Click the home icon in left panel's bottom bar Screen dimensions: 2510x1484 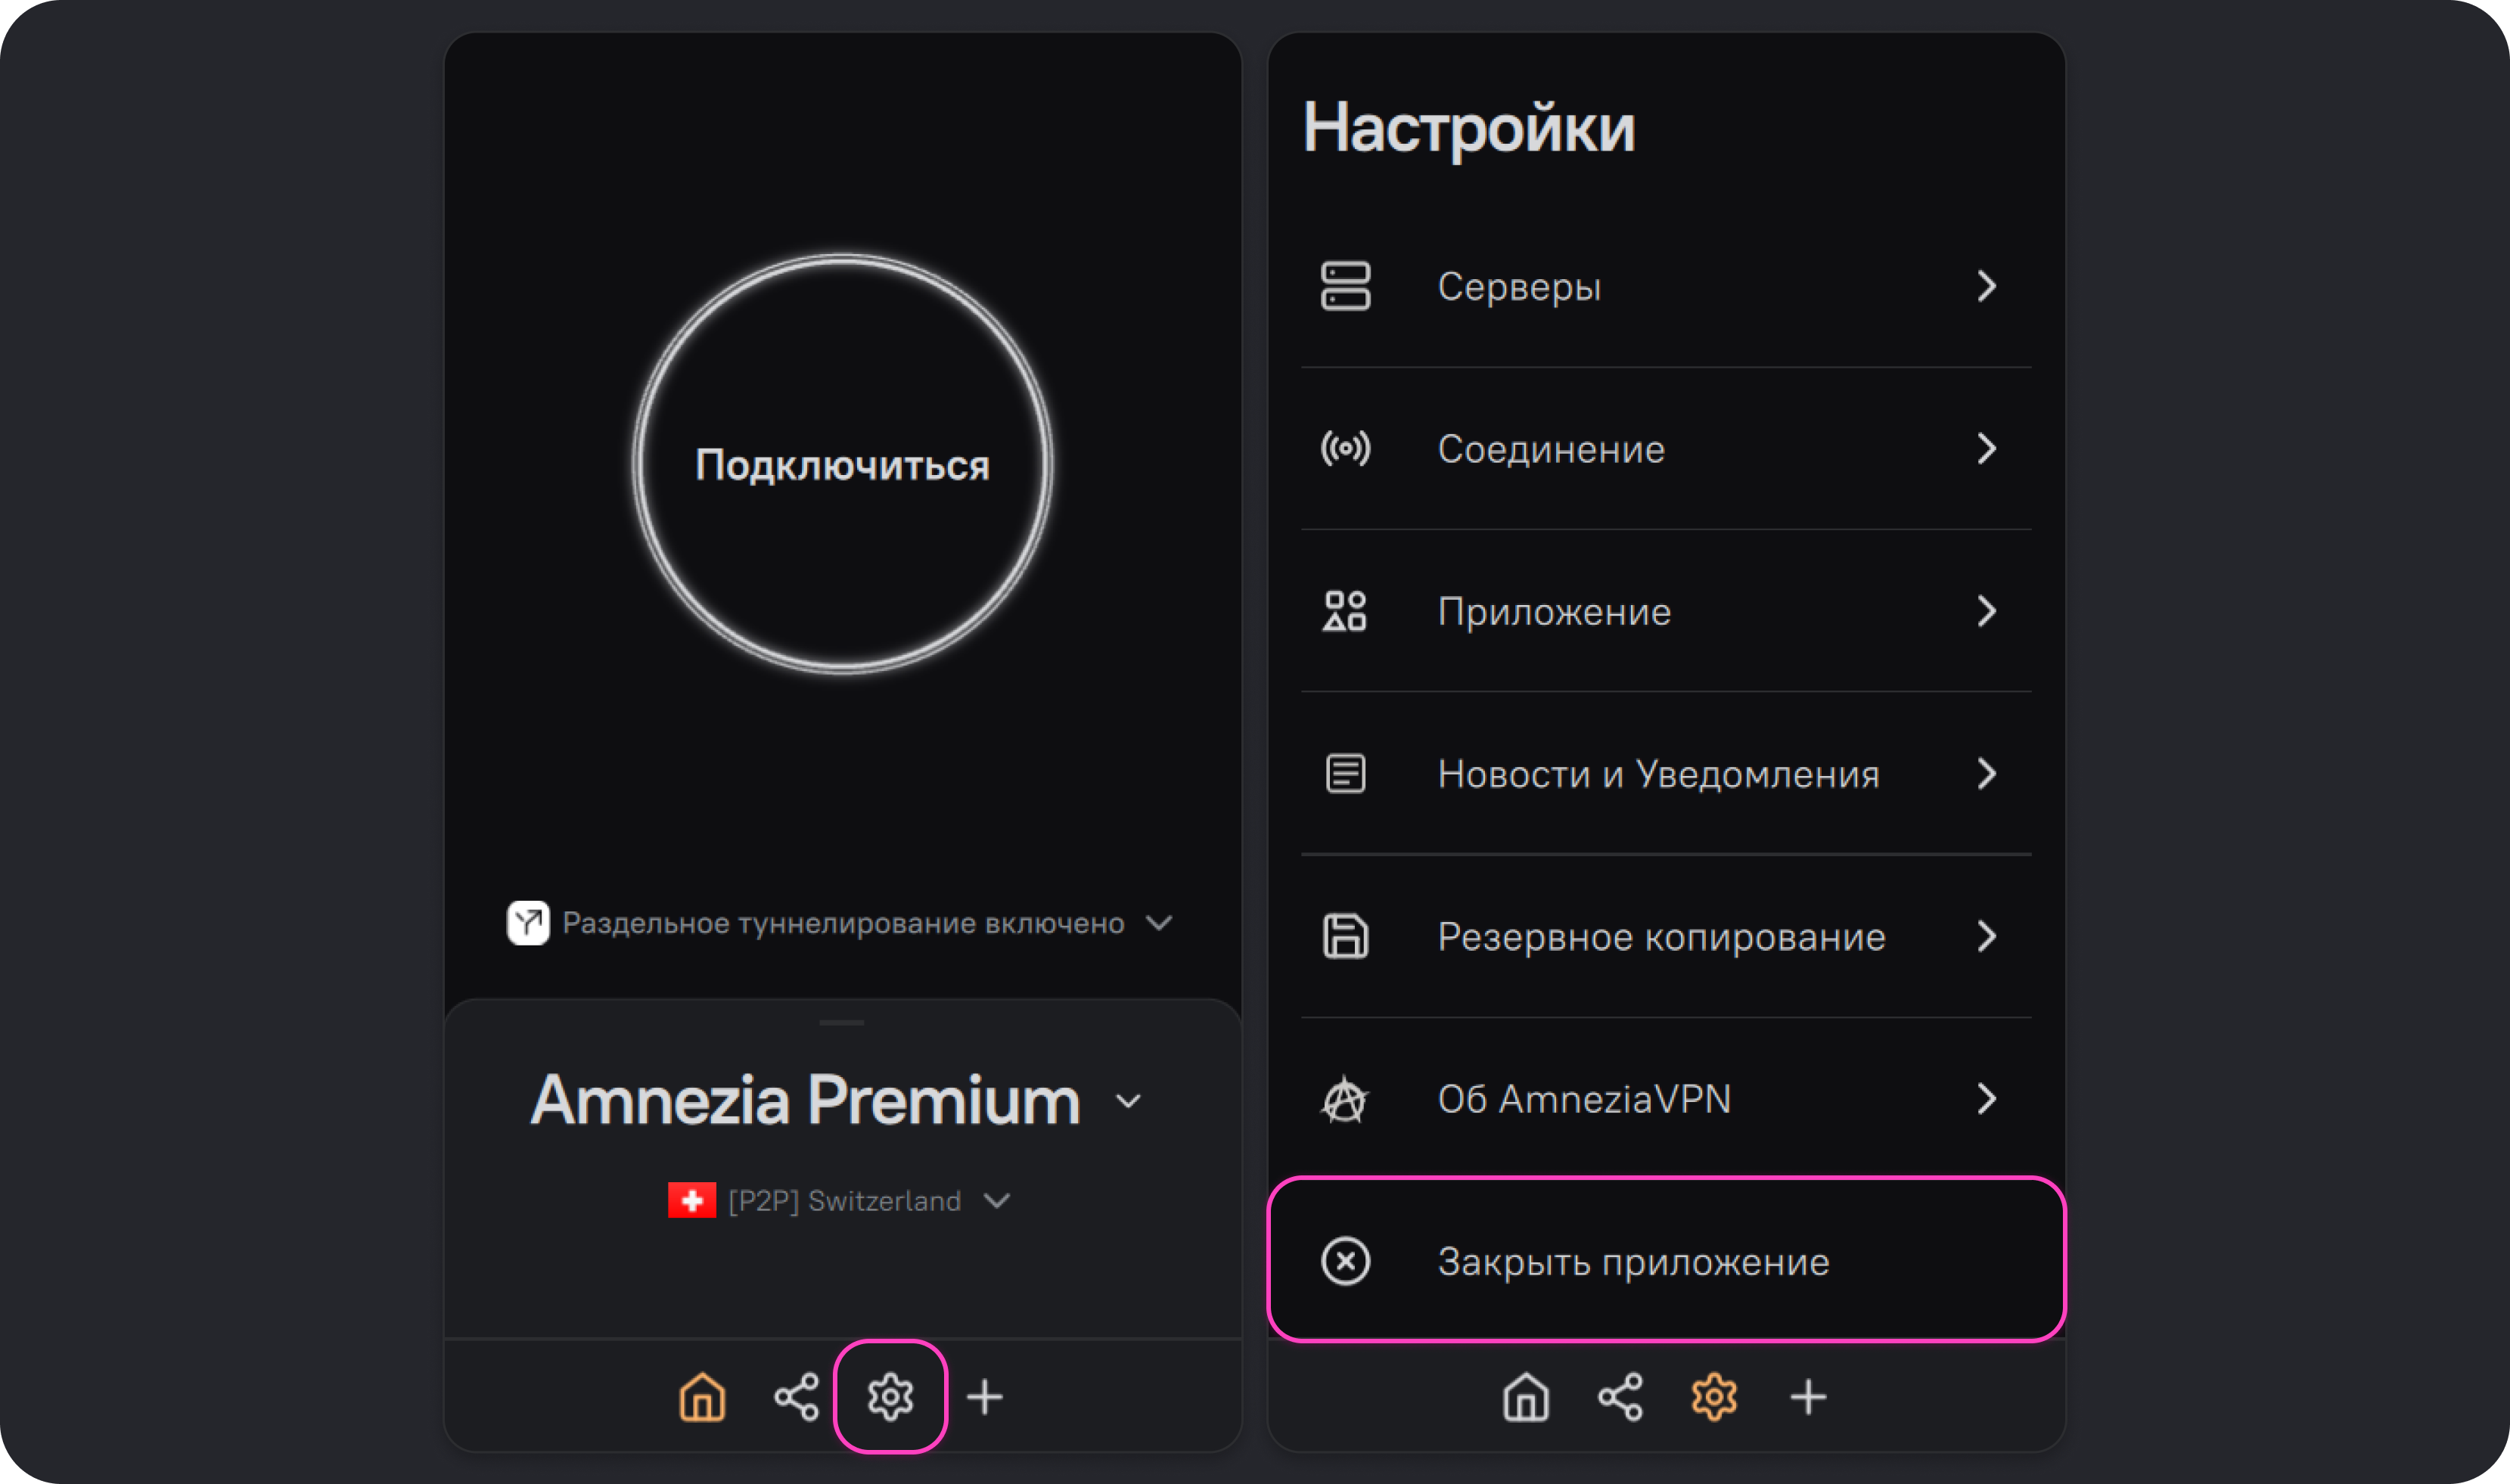click(702, 1396)
